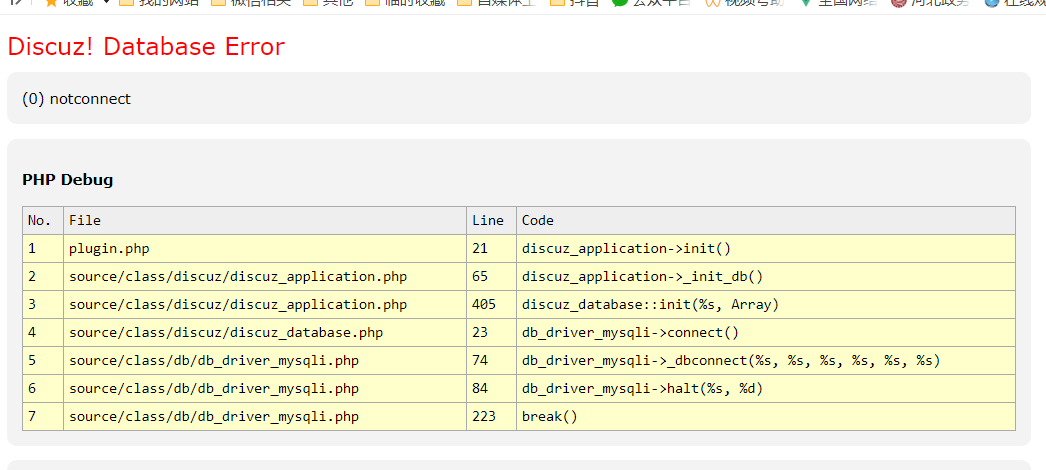1046x470 pixels.
Task: Click the (0) notconnect error message
Action: pyautogui.click(x=76, y=99)
